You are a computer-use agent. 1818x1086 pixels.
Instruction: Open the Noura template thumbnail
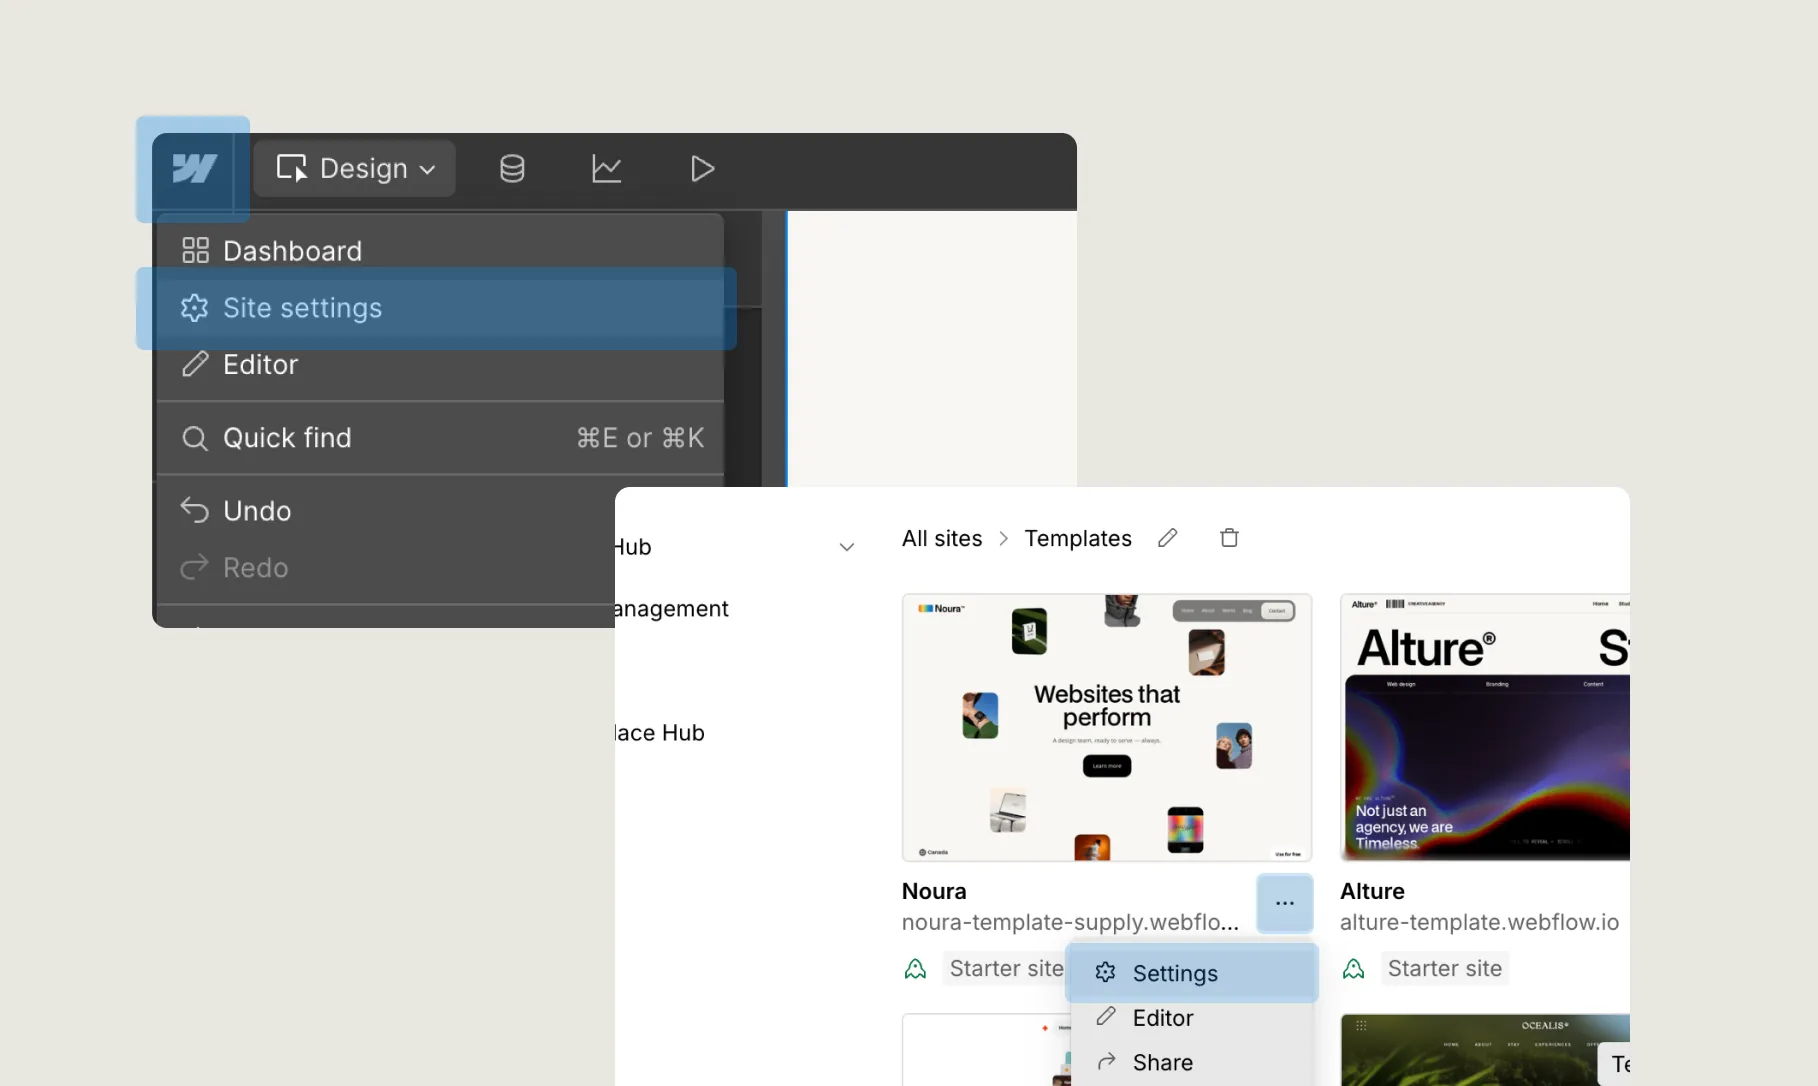1105,727
